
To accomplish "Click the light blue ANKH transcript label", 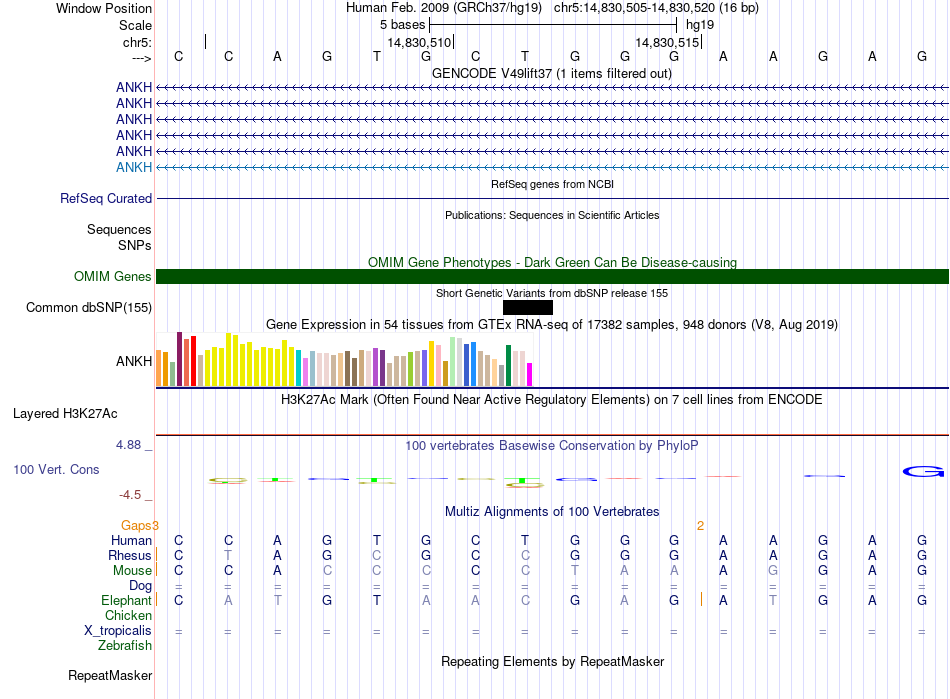I will (x=134, y=167).
